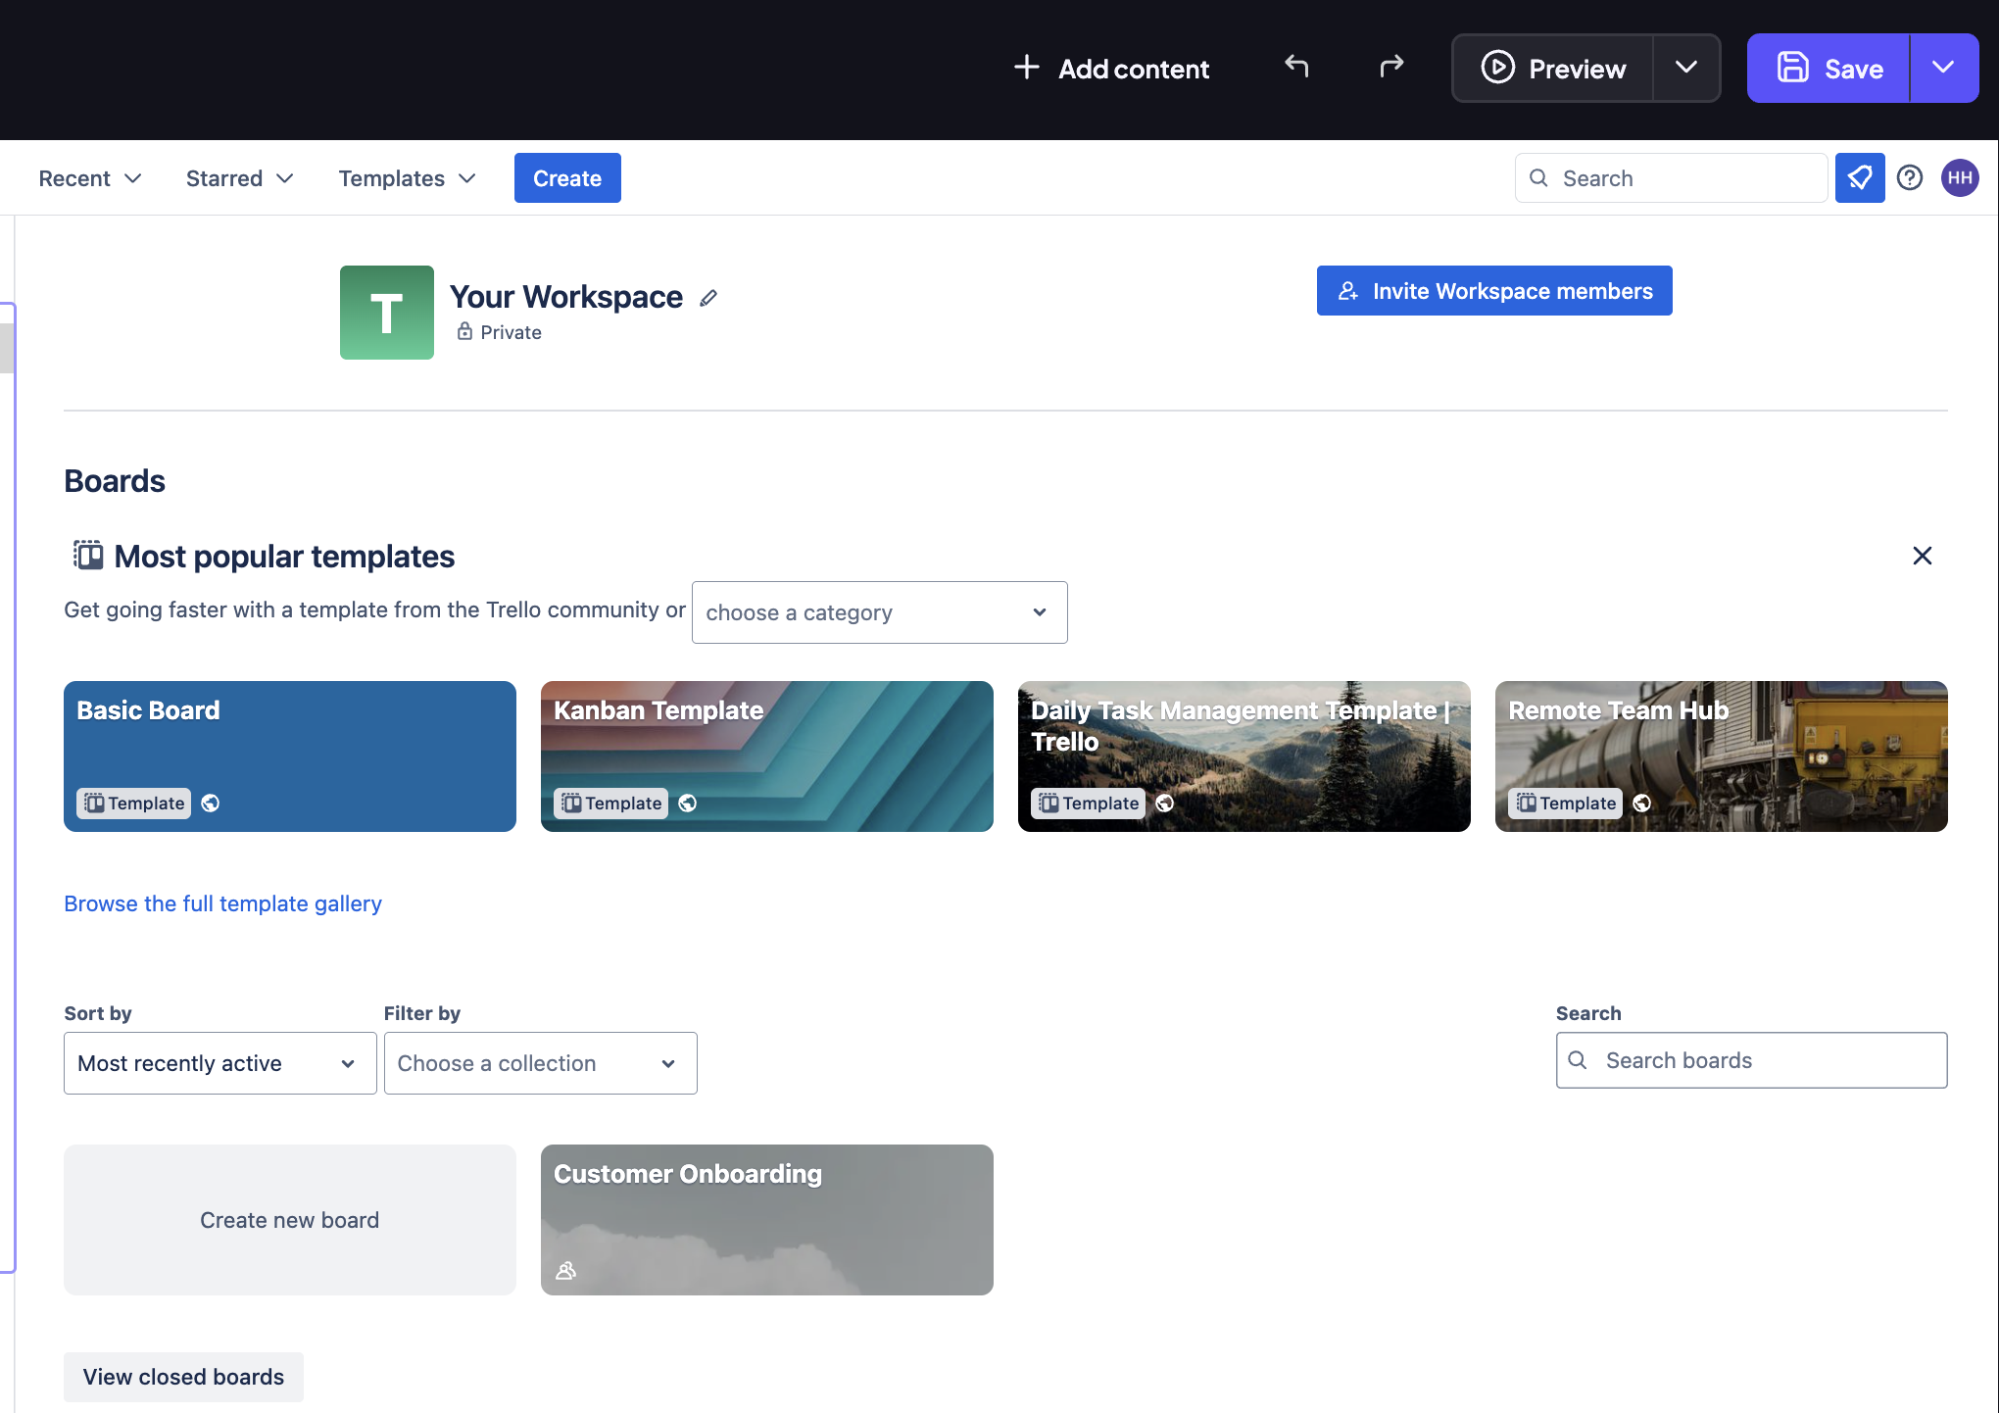
Task: Follow Browse the full template gallery link
Action: (222, 903)
